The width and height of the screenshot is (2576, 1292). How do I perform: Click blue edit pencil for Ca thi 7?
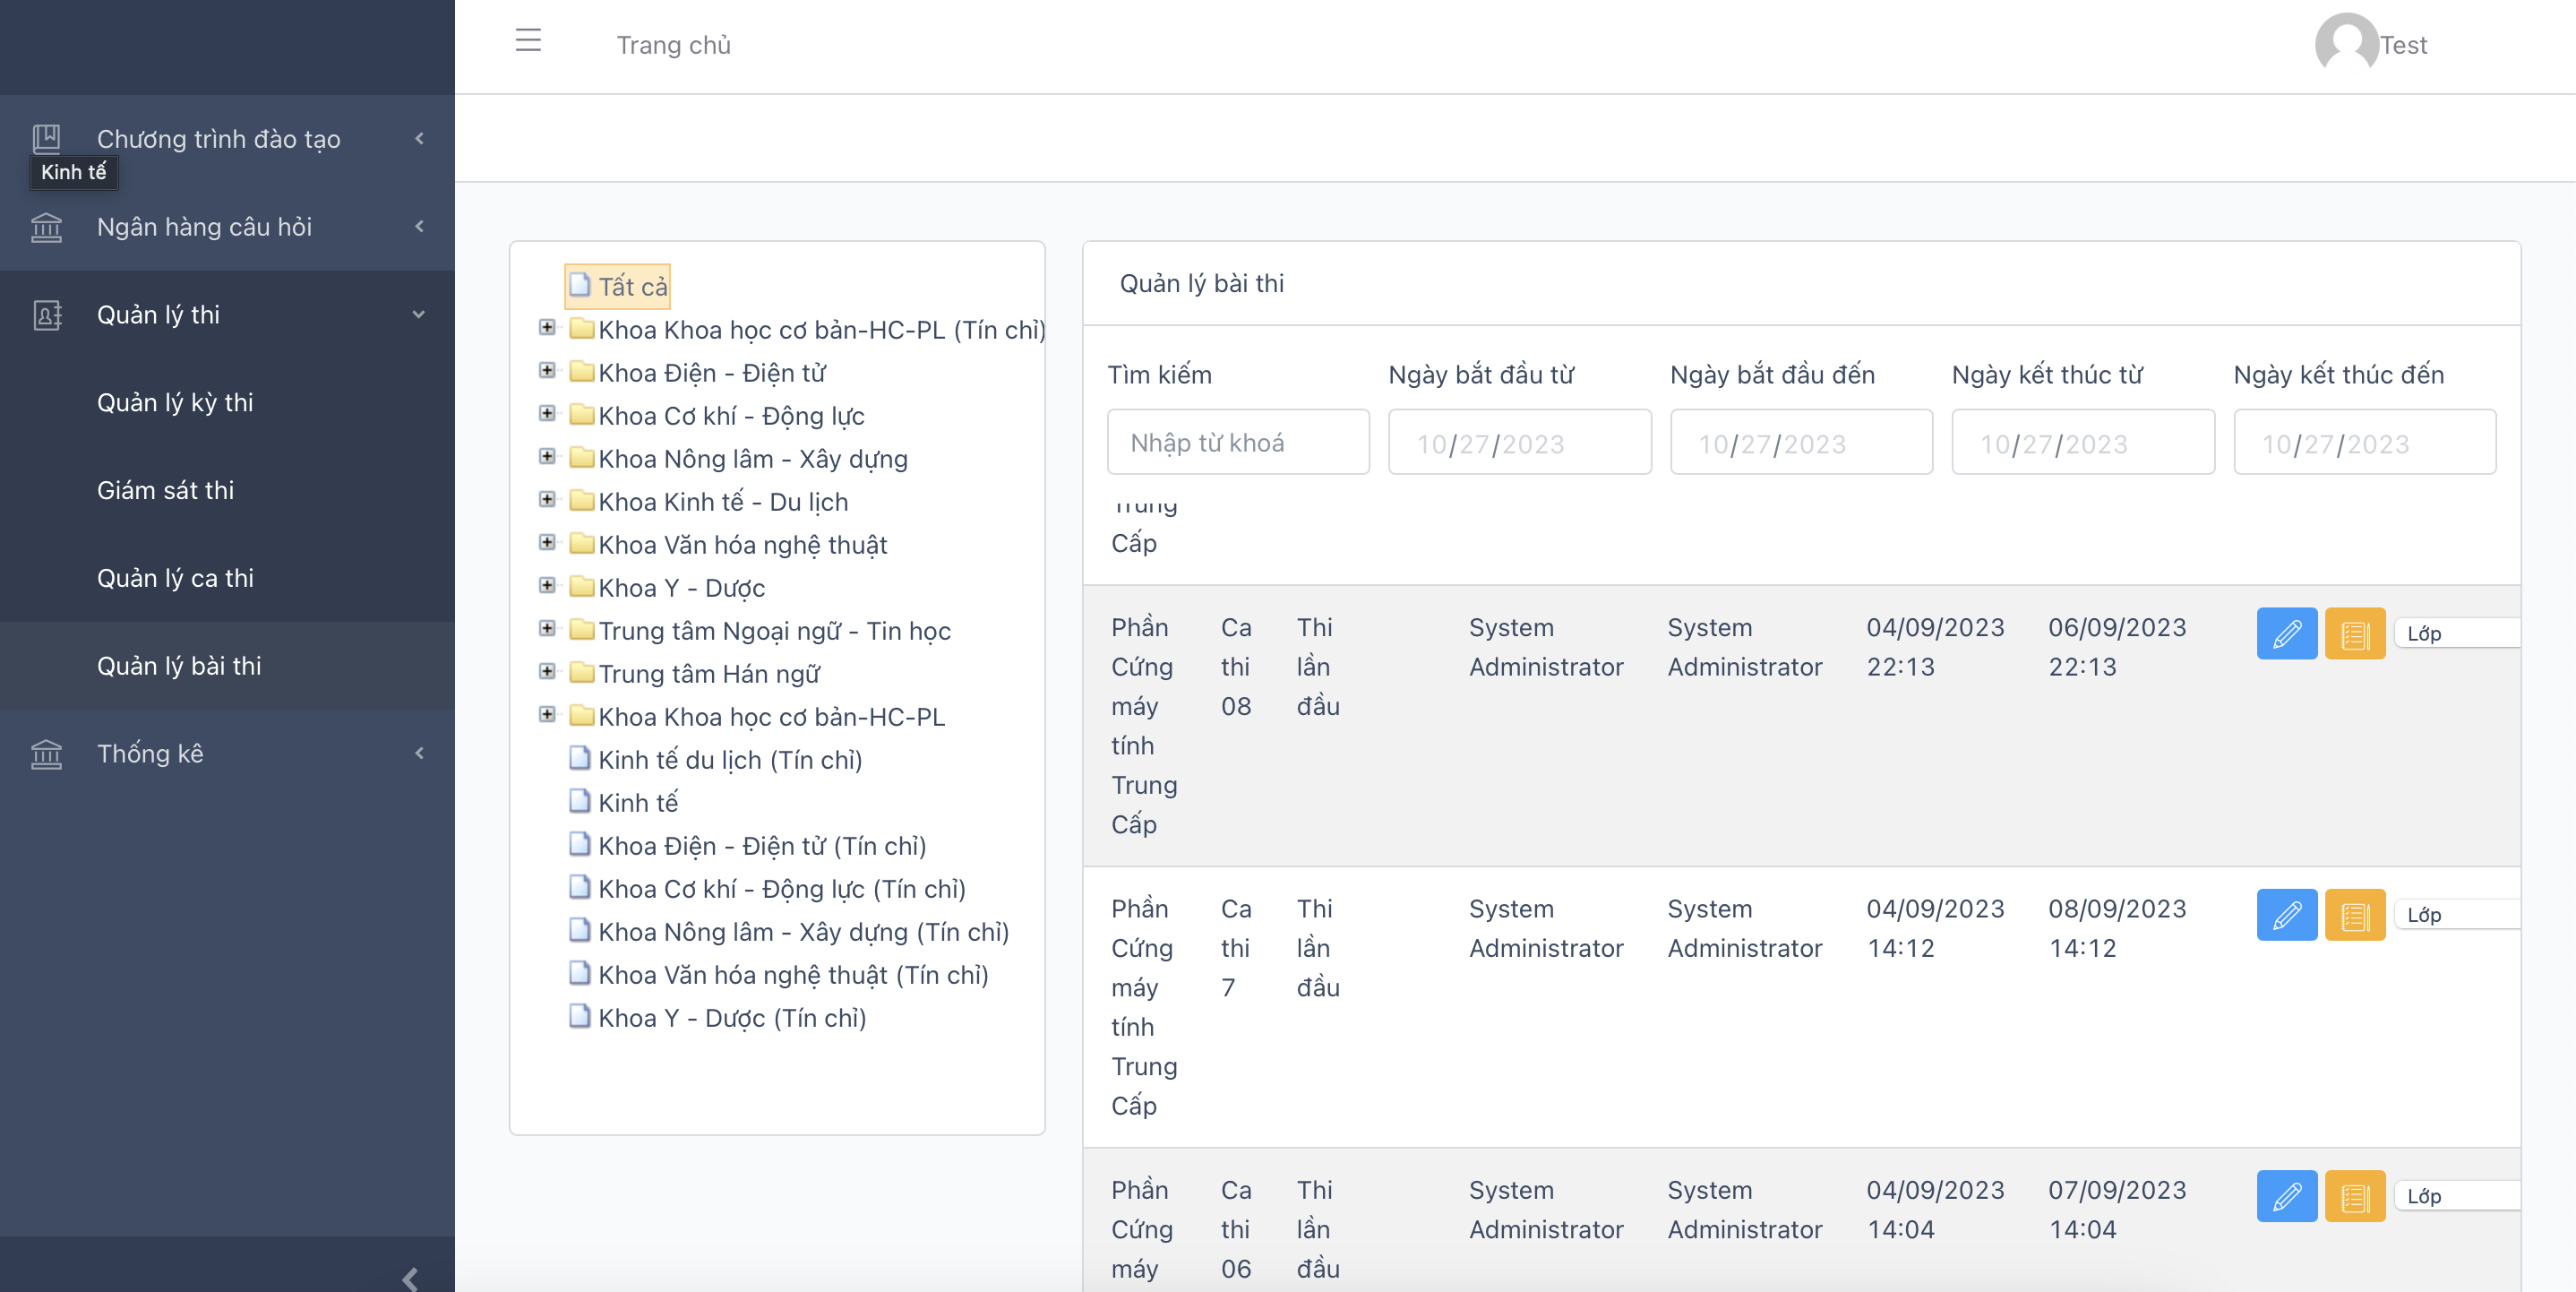point(2286,915)
